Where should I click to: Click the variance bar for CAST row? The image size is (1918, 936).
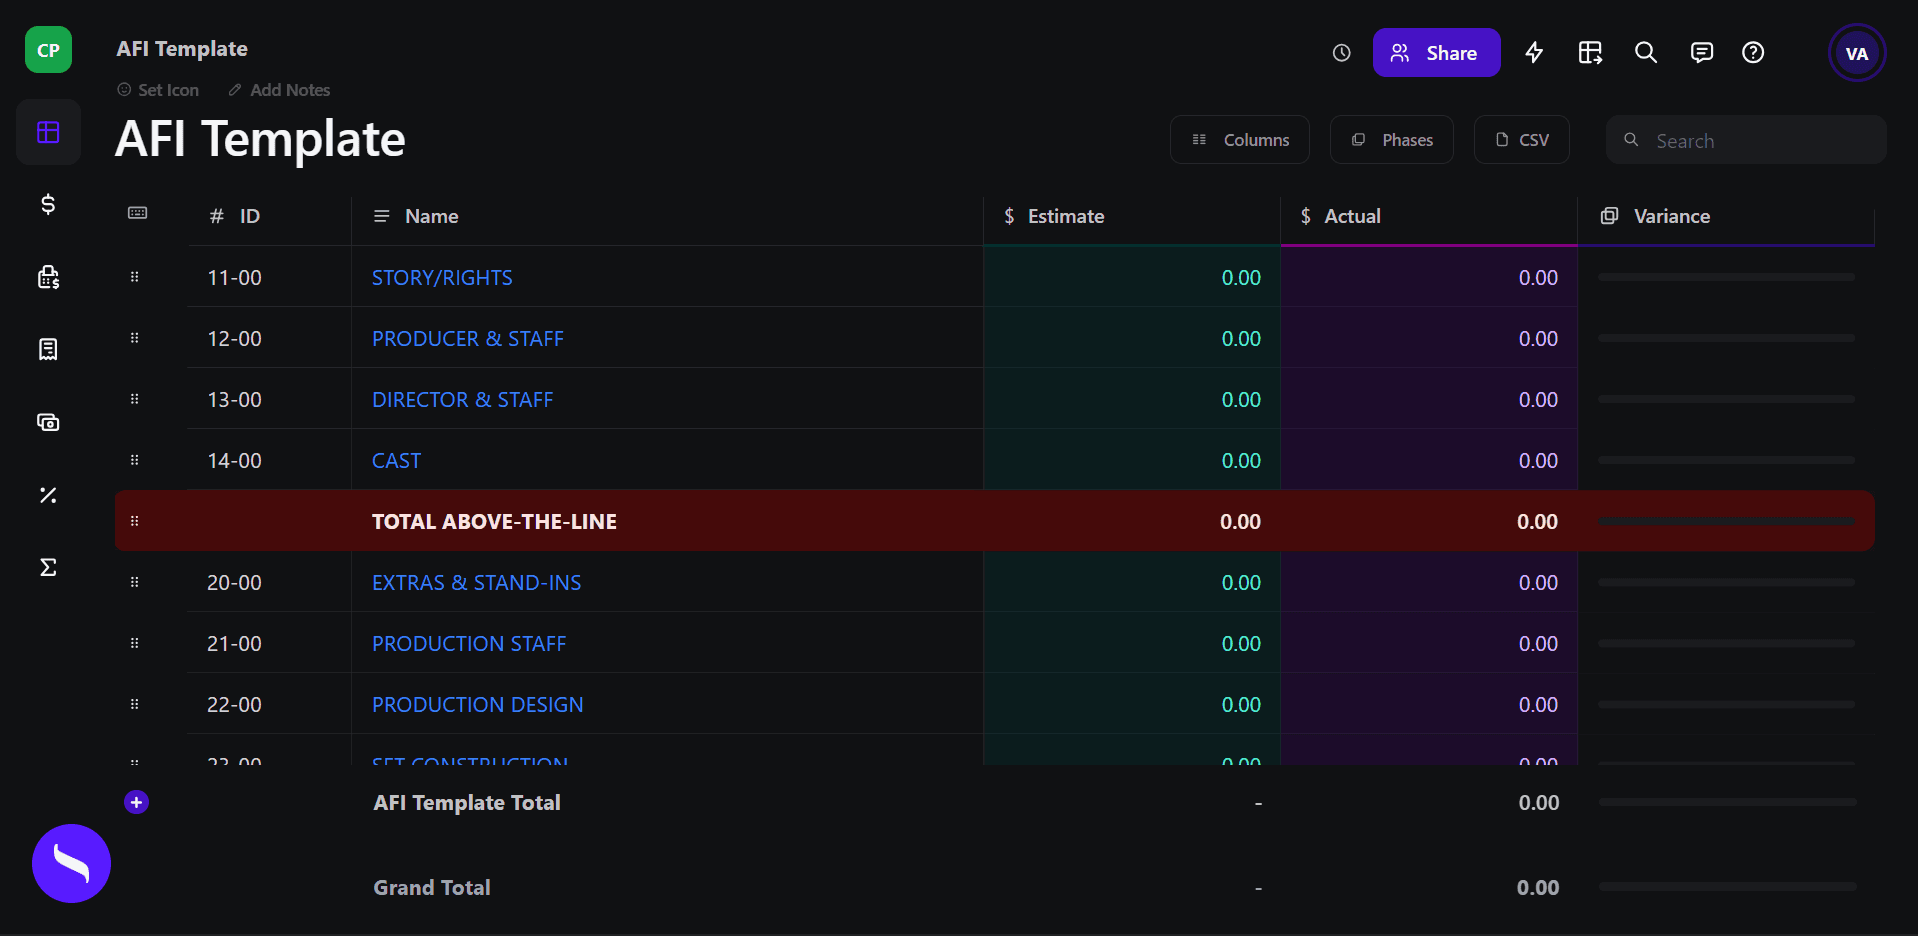[x=1725, y=461]
